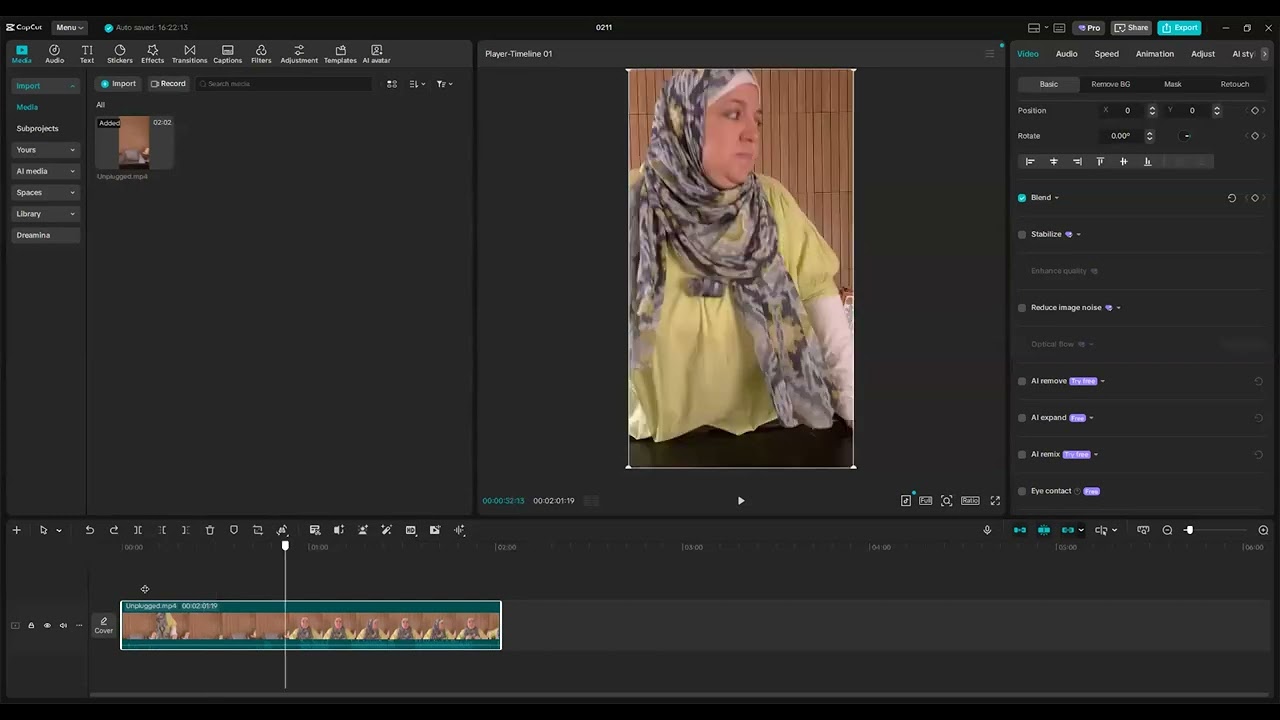Click the Crop tool in the timeline toolbar
This screenshot has width=1280, height=720.
pyautogui.click(x=258, y=530)
